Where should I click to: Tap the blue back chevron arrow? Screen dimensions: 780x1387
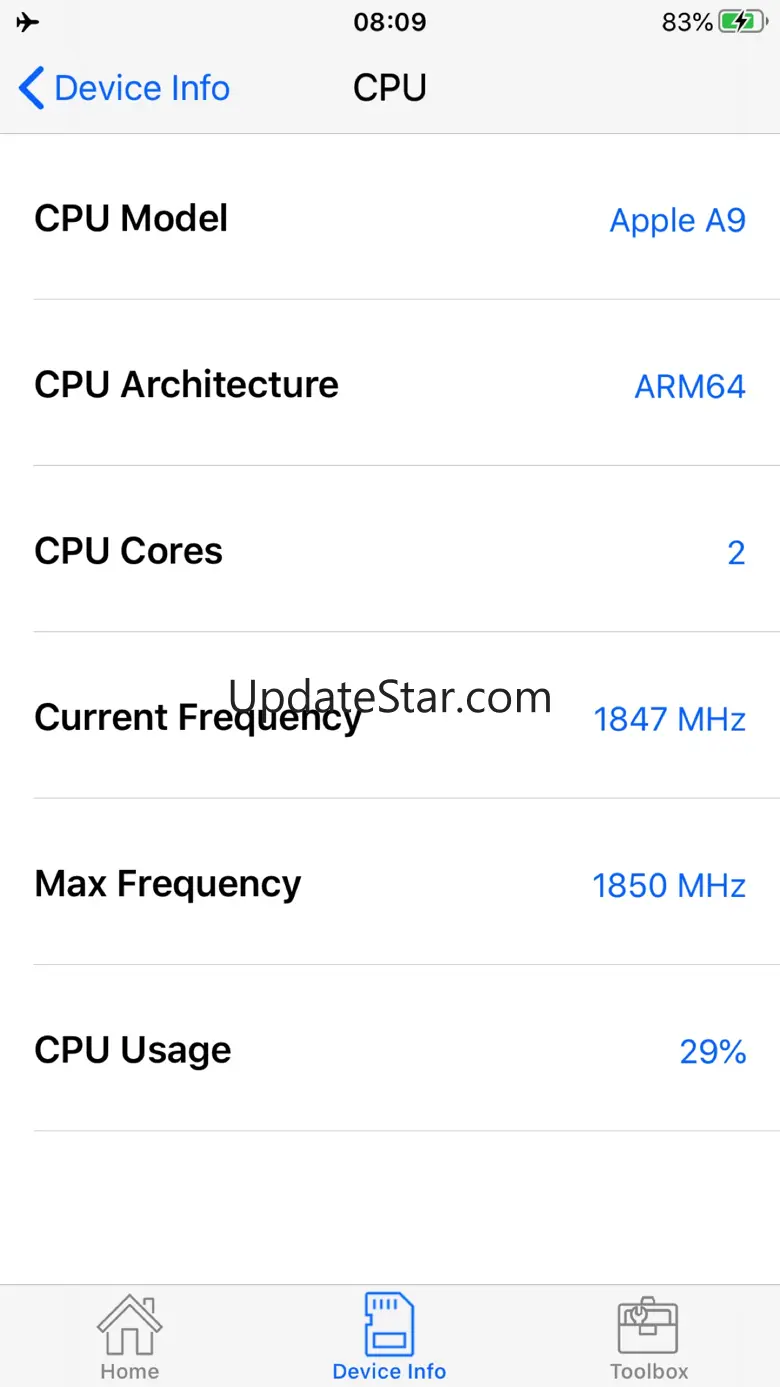click(32, 88)
